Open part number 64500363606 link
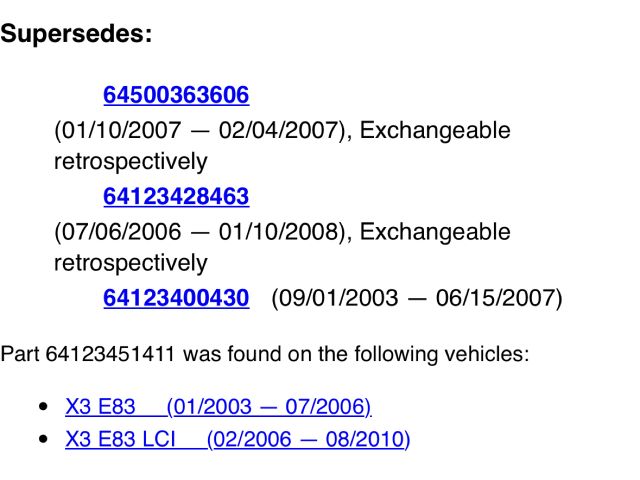This screenshot has width=640, height=480. pyautogui.click(x=176, y=96)
